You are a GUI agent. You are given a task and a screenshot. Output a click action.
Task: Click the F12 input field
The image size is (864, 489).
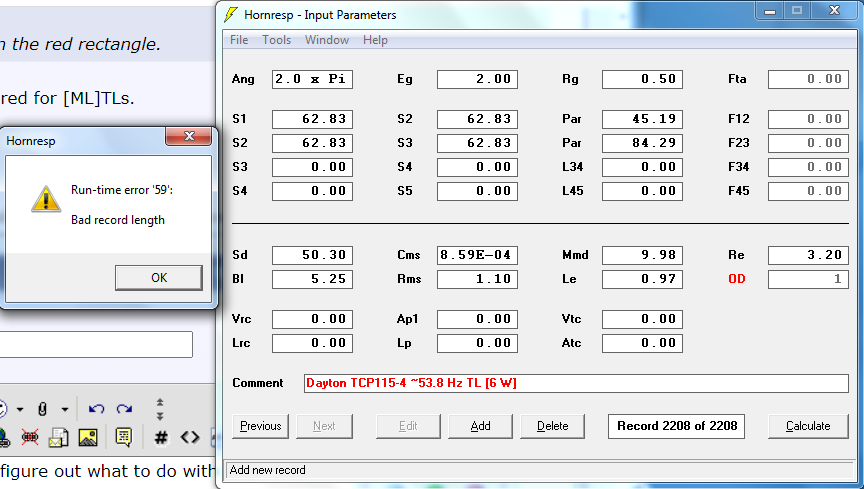point(808,119)
